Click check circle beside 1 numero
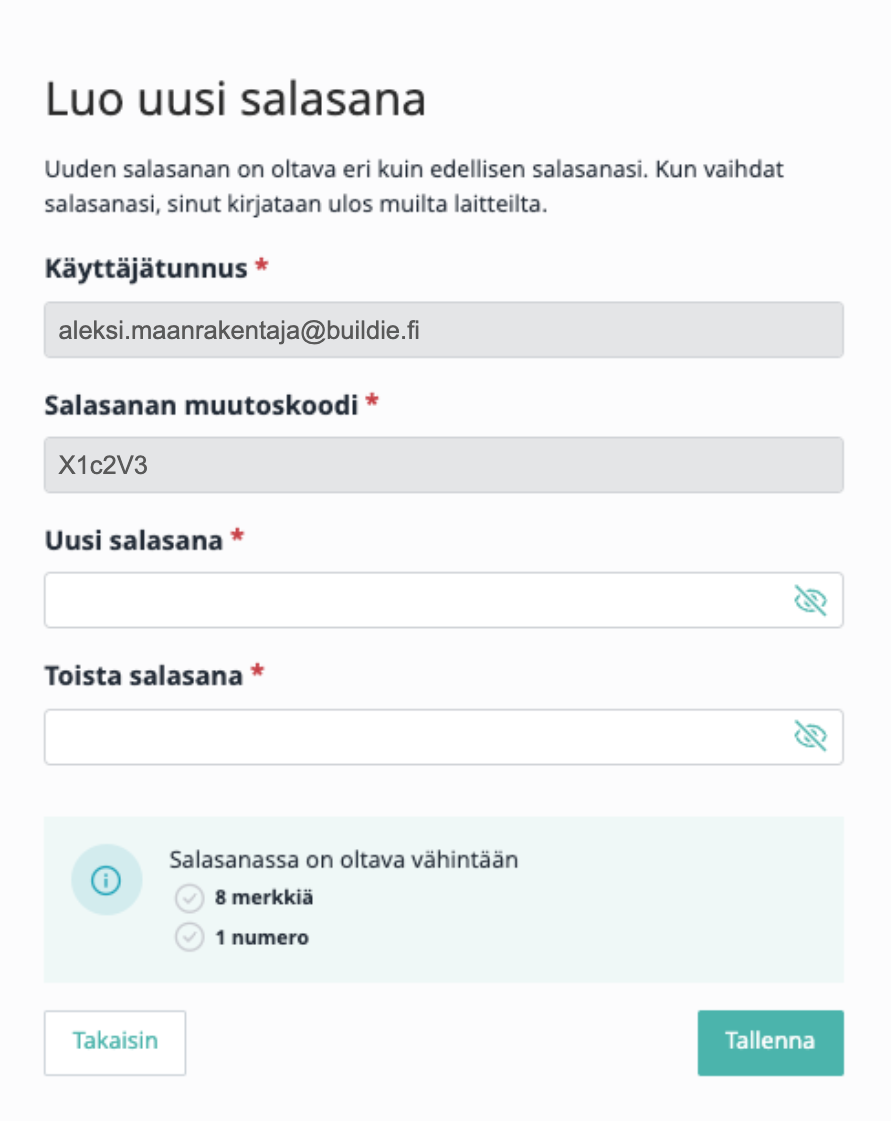This screenshot has height=1121, width=891. tap(189, 937)
